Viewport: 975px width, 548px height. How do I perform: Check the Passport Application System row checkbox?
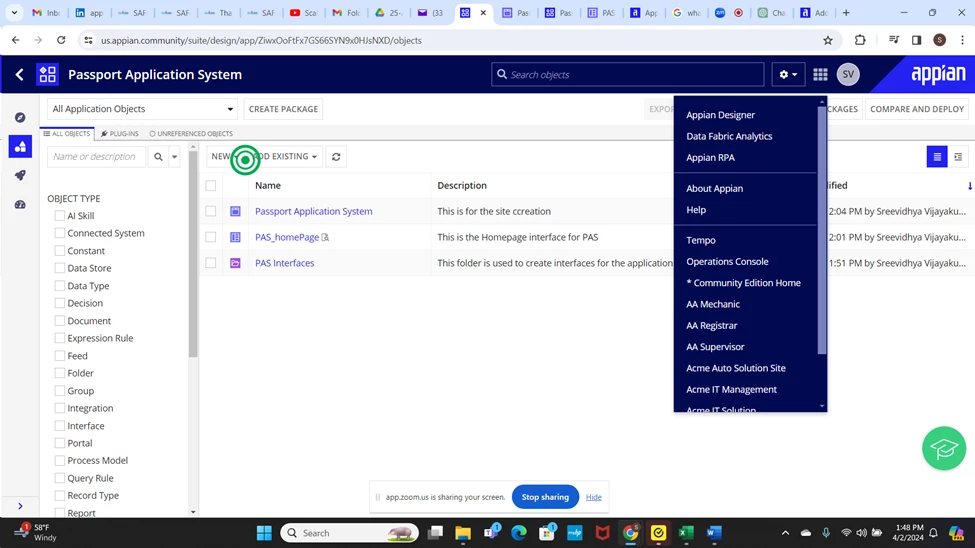[x=211, y=211]
